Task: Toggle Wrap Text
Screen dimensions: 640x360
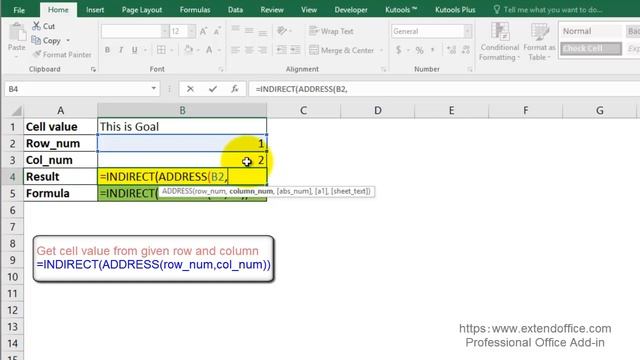Action: click(331, 31)
